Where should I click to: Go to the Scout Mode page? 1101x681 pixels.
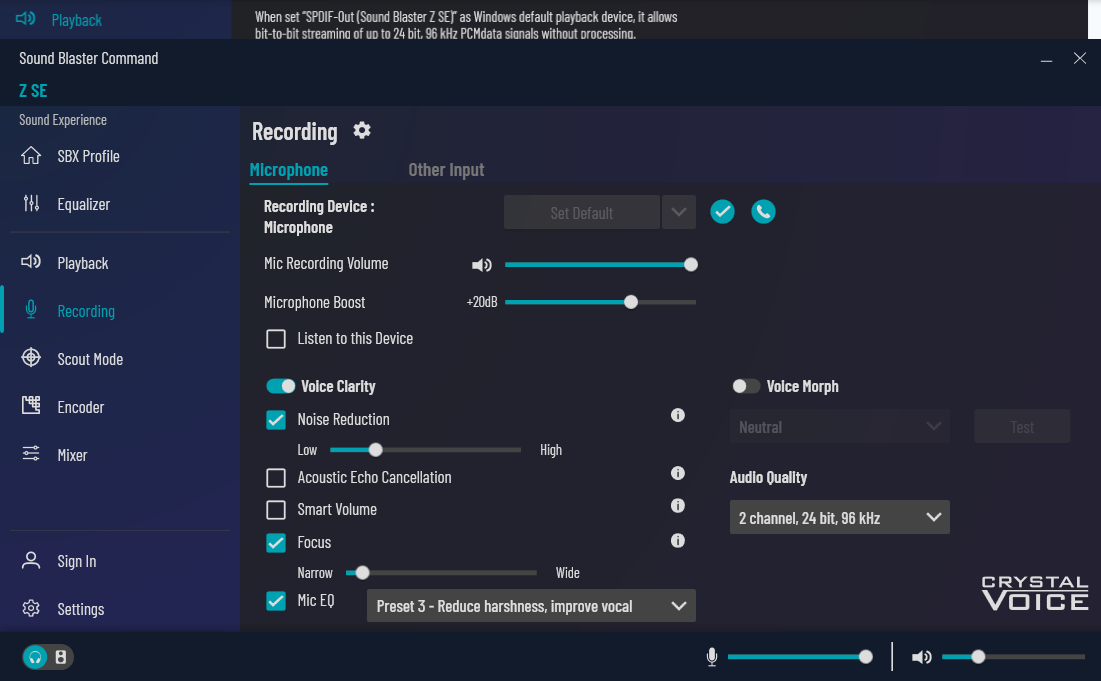coord(90,359)
